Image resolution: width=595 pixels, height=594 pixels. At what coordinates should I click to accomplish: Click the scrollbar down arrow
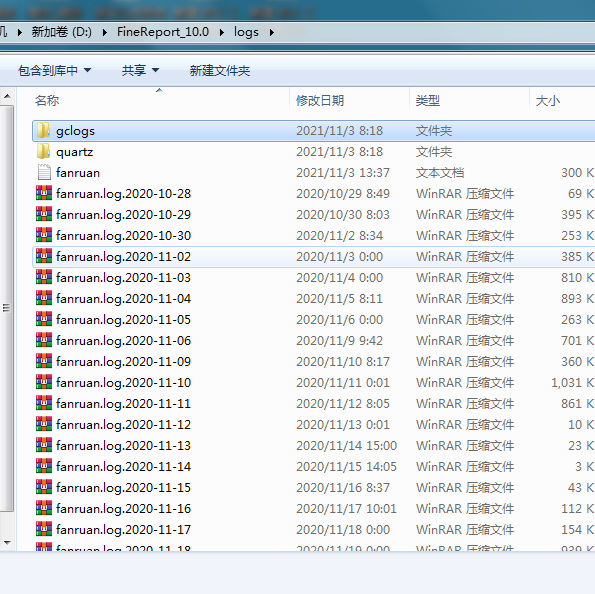7,543
